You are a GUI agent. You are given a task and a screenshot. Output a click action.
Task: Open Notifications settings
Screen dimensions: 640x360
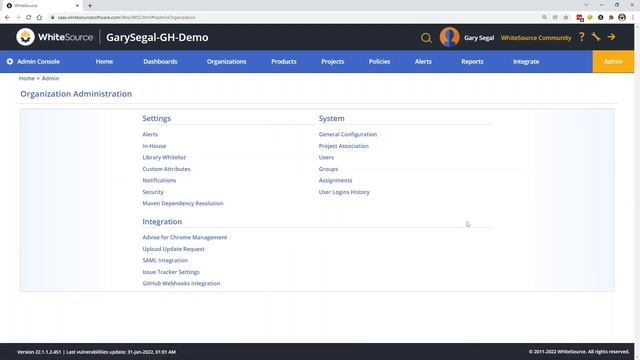[x=159, y=180]
